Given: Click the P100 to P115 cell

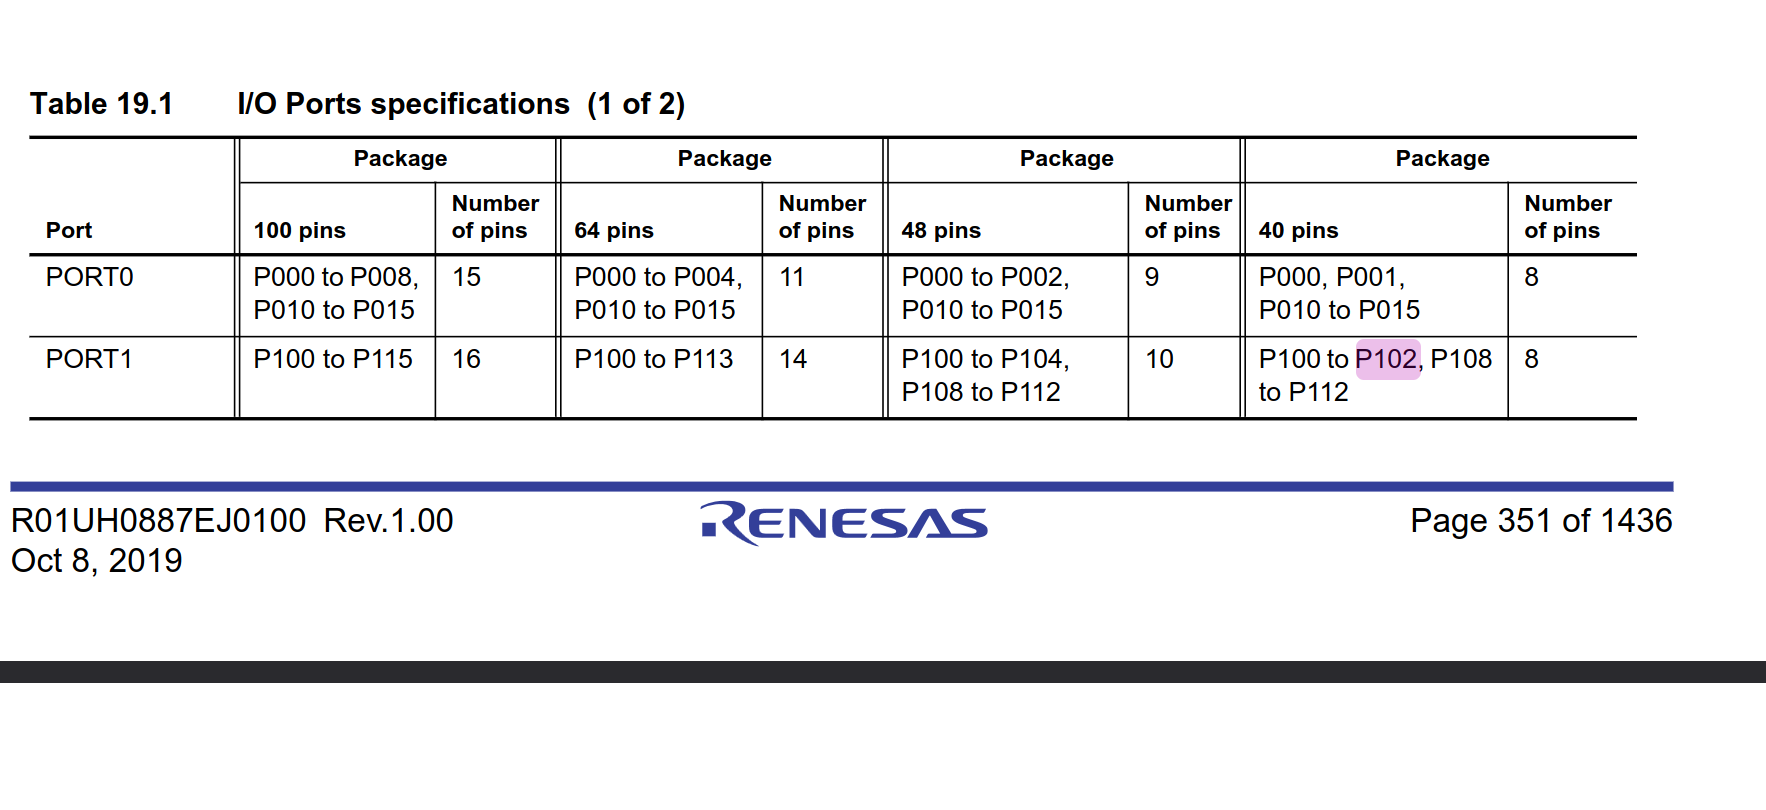Looking at the screenshot, I should (x=332, y=359).
